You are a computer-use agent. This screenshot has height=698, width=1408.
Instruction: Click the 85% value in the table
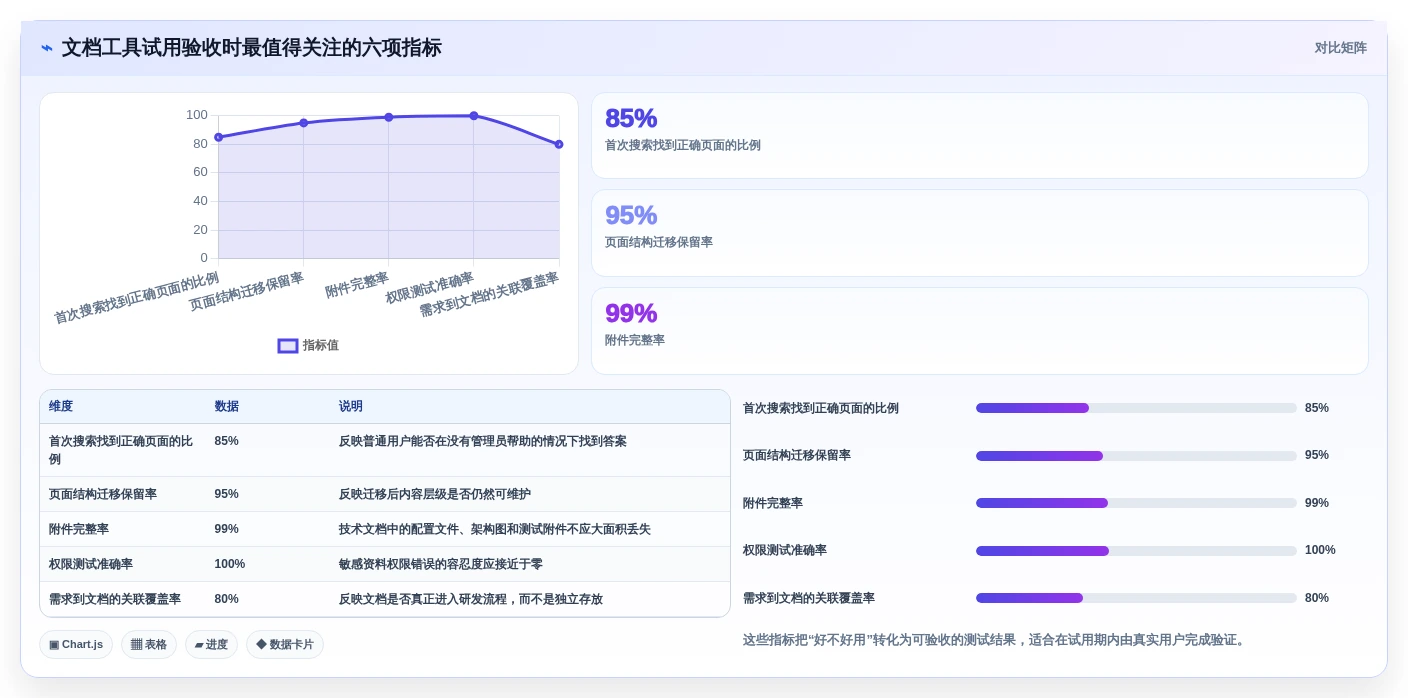point(226,441)
